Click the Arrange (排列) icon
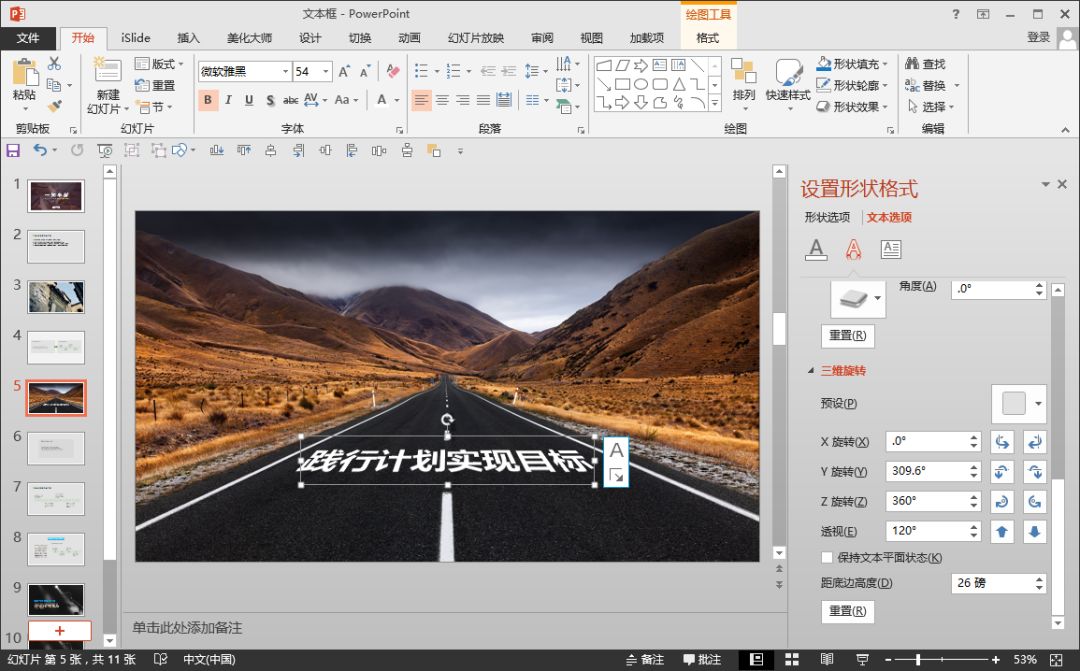This screenshot has height=671, width=1080. (x=743, y=79)
